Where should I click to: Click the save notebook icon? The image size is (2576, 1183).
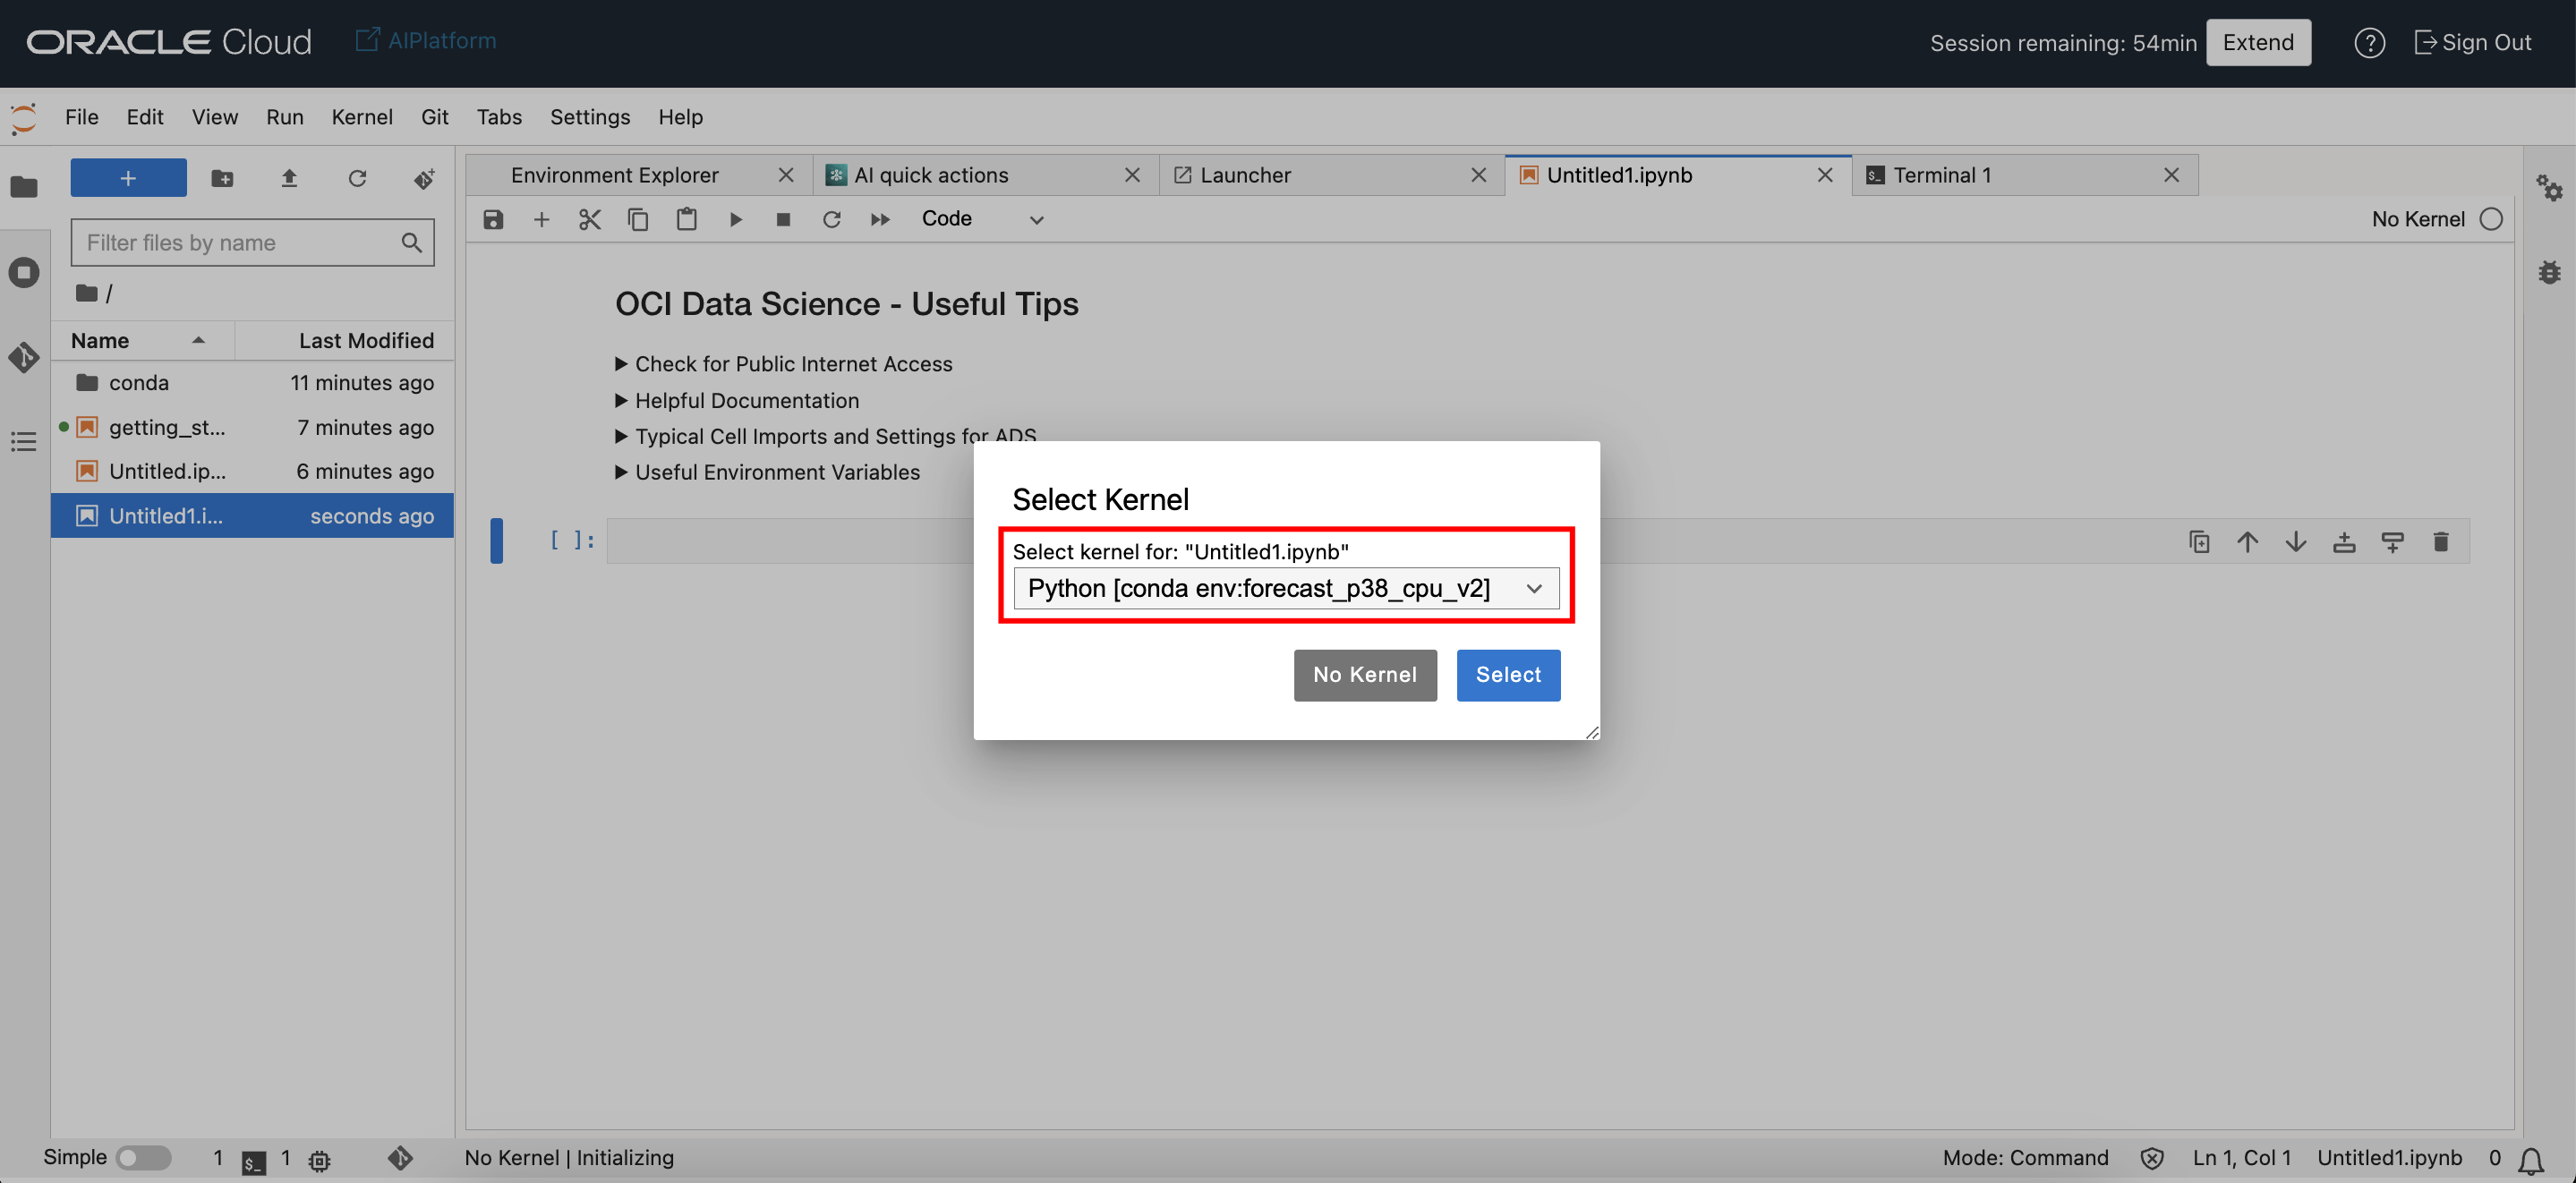(x=493, y=219)
